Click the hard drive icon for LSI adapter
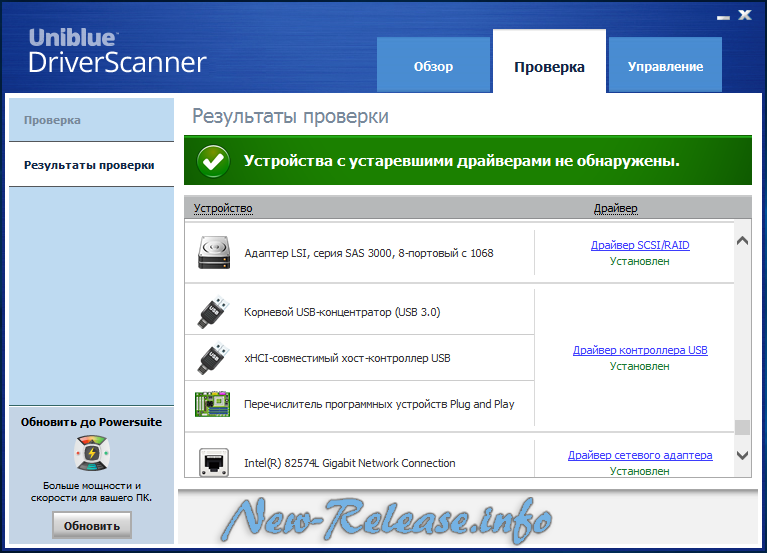 214,253
